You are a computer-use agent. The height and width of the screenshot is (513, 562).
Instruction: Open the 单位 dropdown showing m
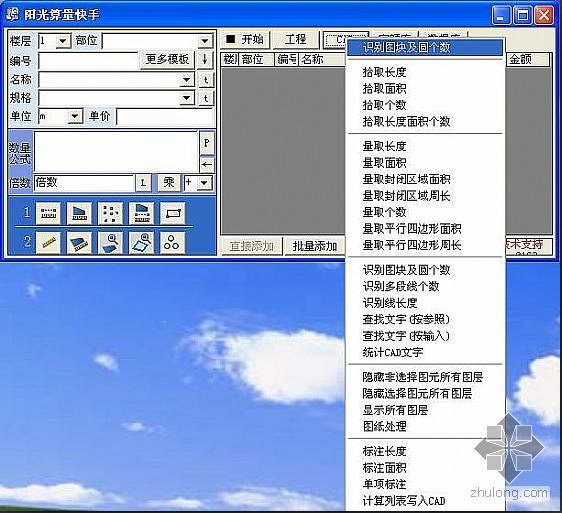pos(75,116)
